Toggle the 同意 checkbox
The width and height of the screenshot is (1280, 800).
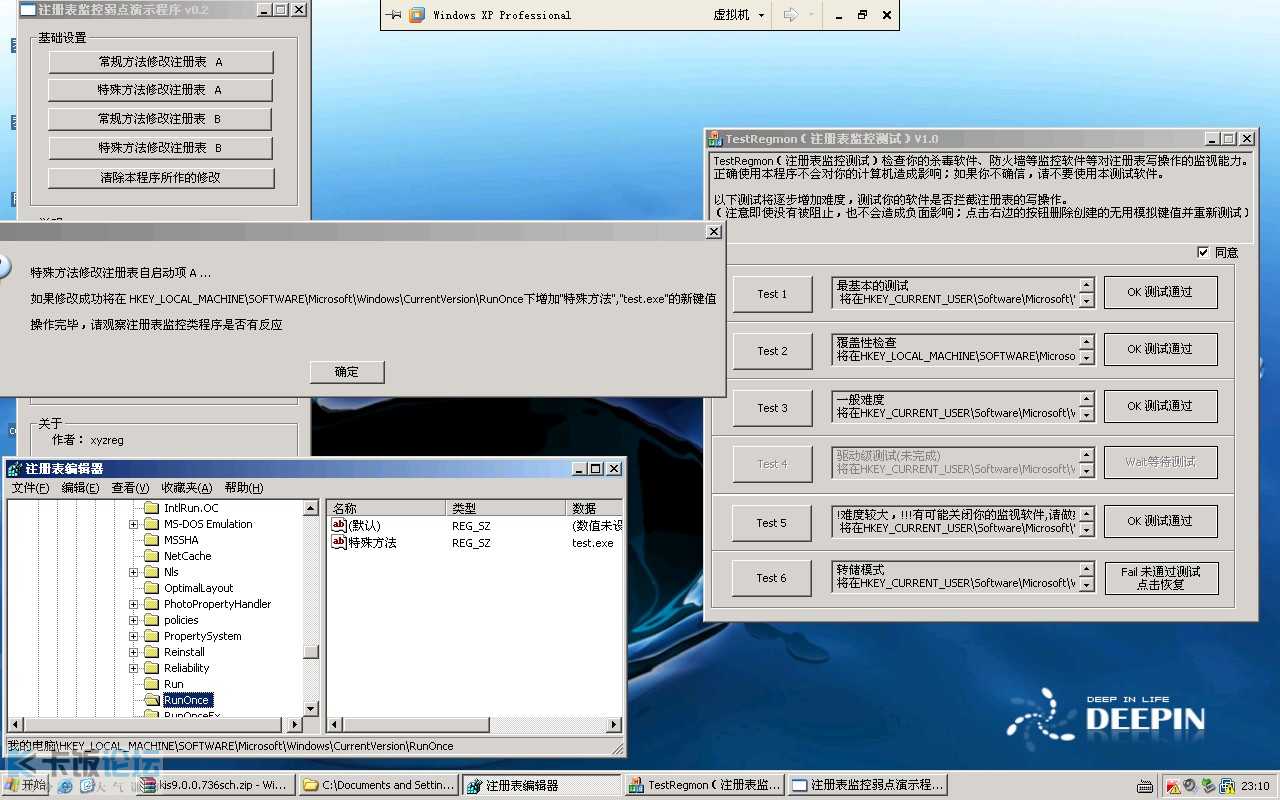(1203, 252)
